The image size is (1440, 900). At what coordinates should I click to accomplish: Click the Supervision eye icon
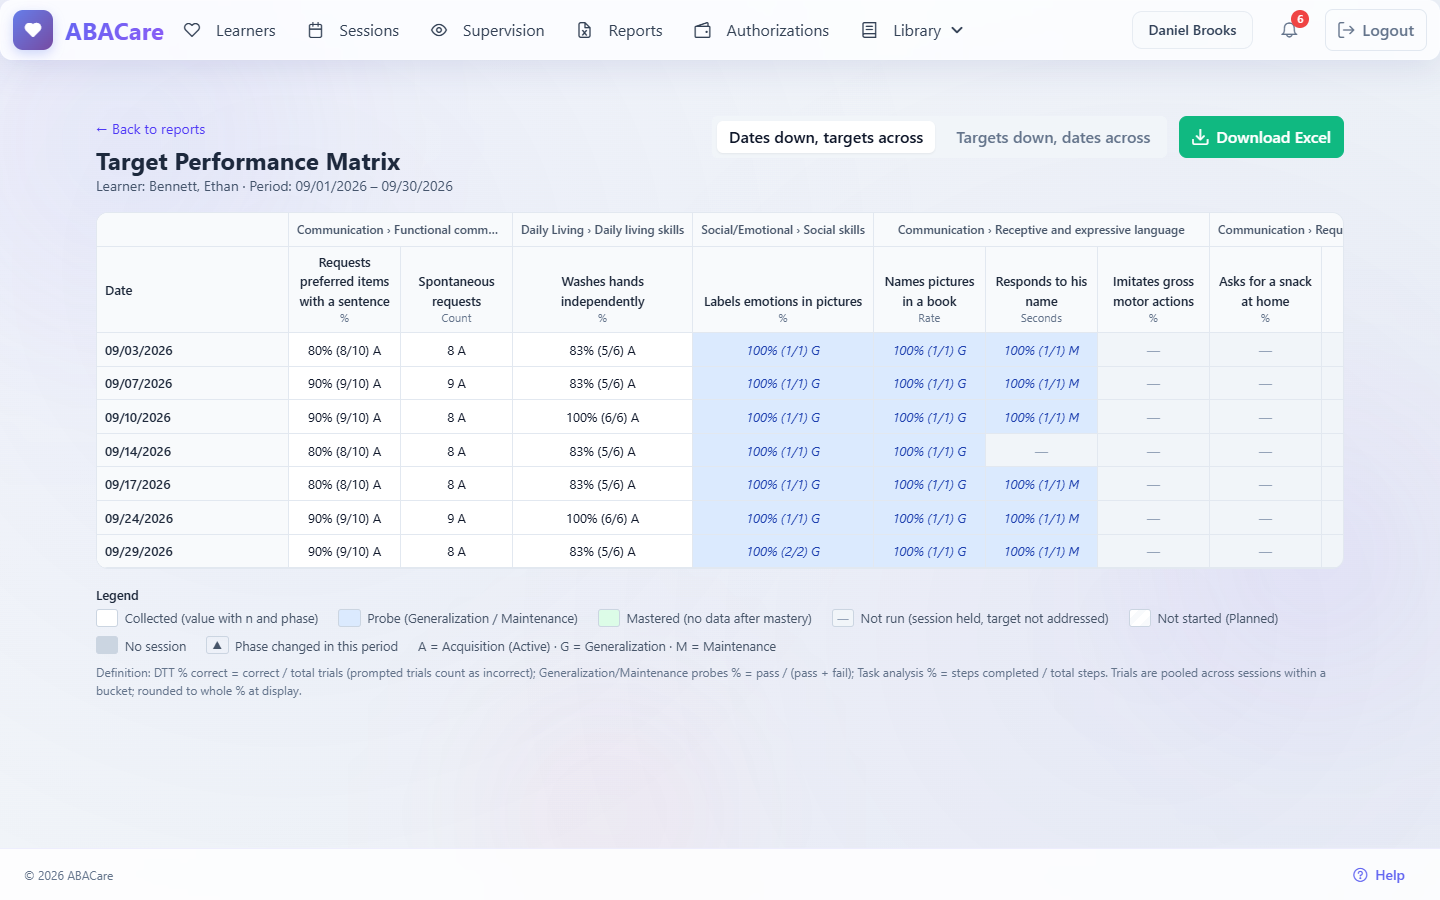pyautogui.click(x=439, y=30)
